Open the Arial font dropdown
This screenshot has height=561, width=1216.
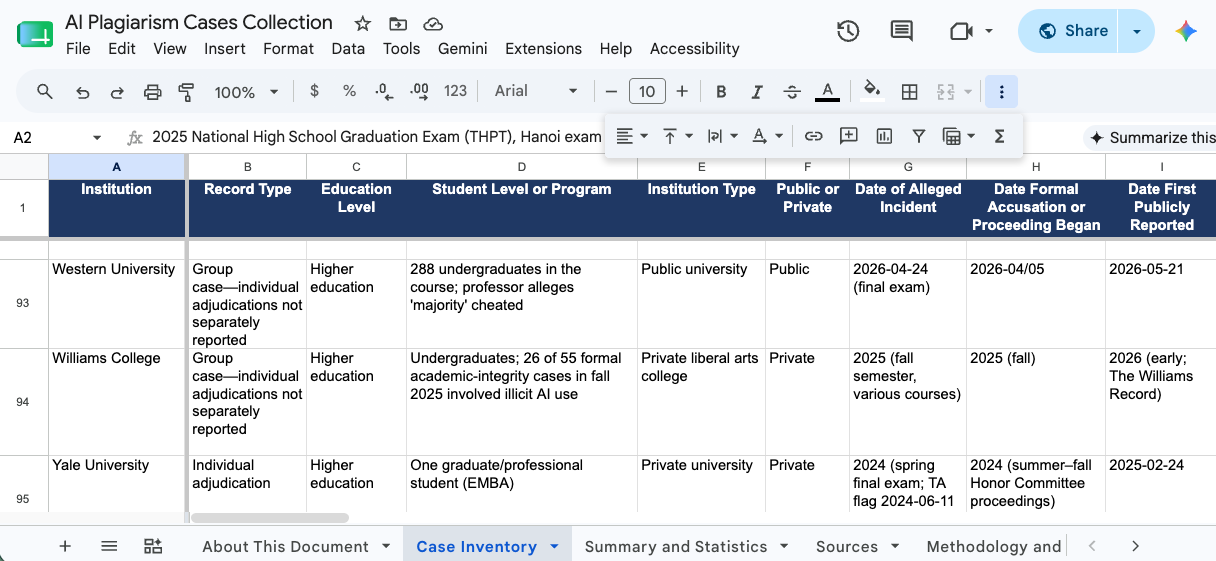pos(536,91)
